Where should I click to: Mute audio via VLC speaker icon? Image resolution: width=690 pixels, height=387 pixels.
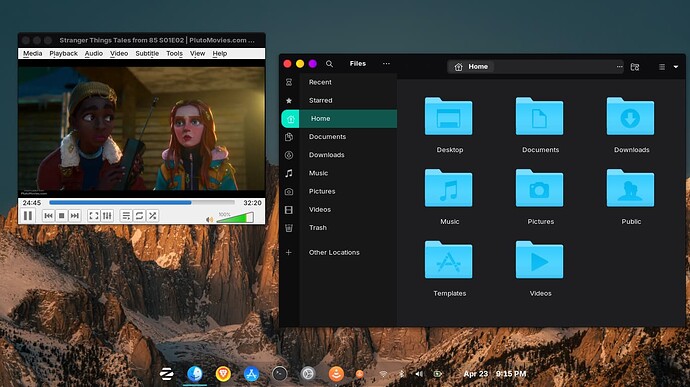209,219
